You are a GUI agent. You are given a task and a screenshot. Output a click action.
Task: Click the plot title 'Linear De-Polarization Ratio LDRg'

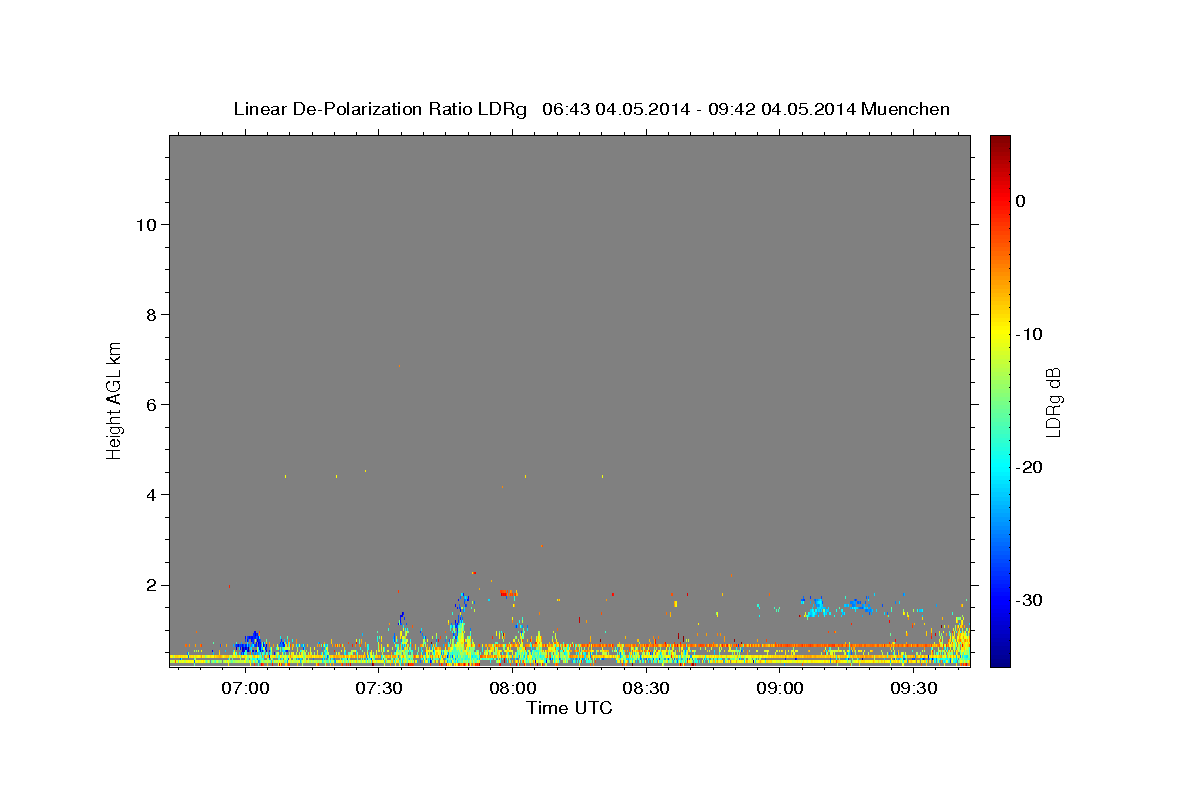click(x=380, y=109)
